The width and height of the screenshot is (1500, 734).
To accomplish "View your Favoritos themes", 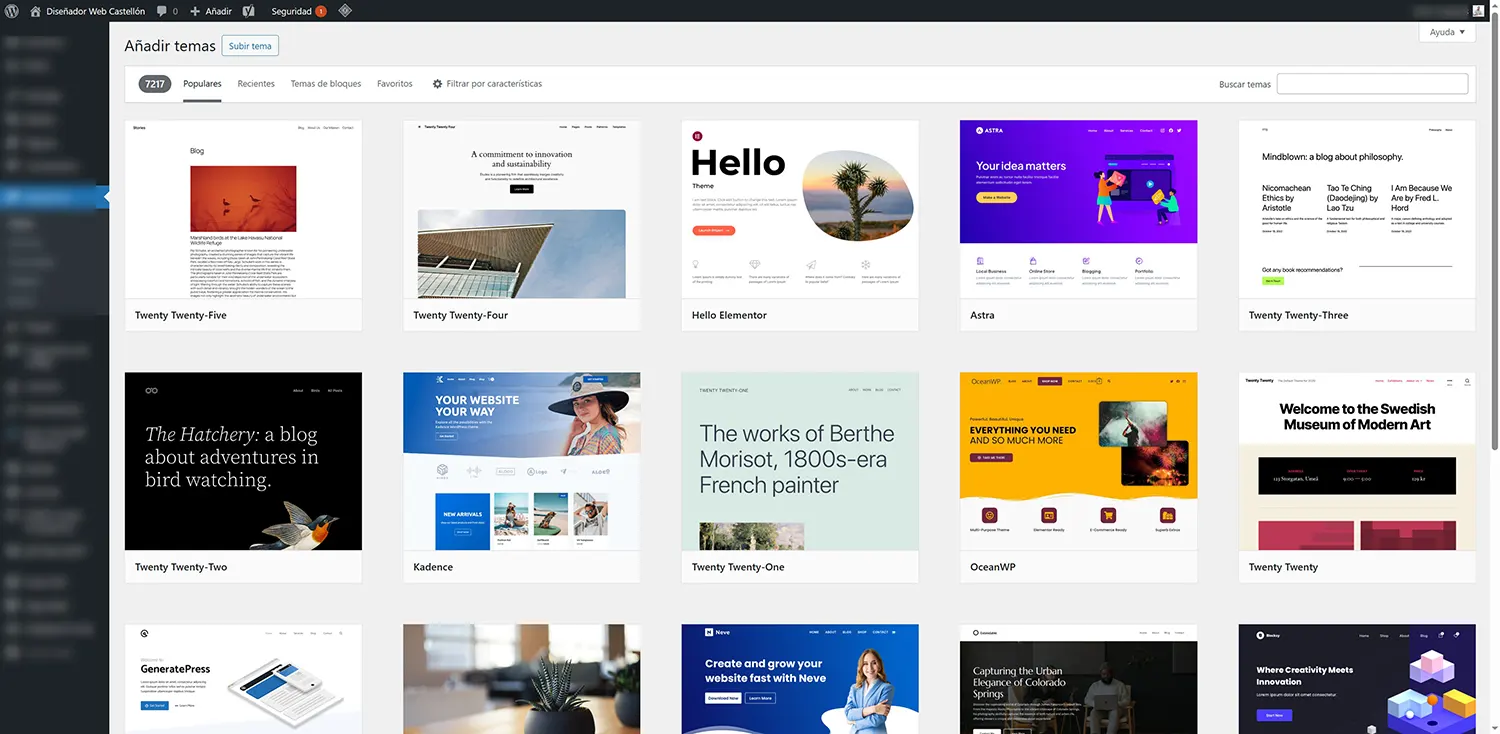I will pos(394,84).
